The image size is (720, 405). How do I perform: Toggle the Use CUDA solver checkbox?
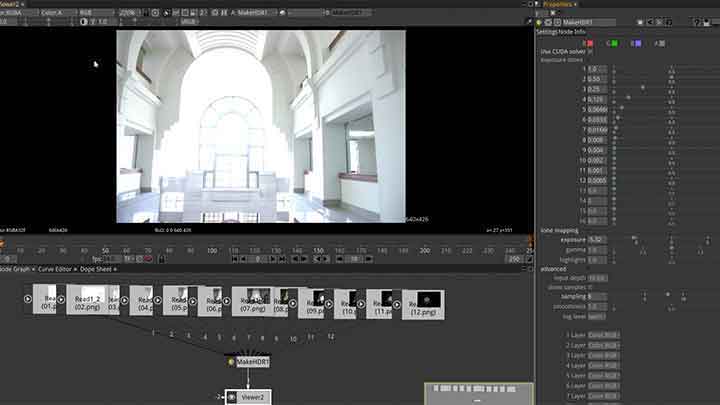(590, 52)
